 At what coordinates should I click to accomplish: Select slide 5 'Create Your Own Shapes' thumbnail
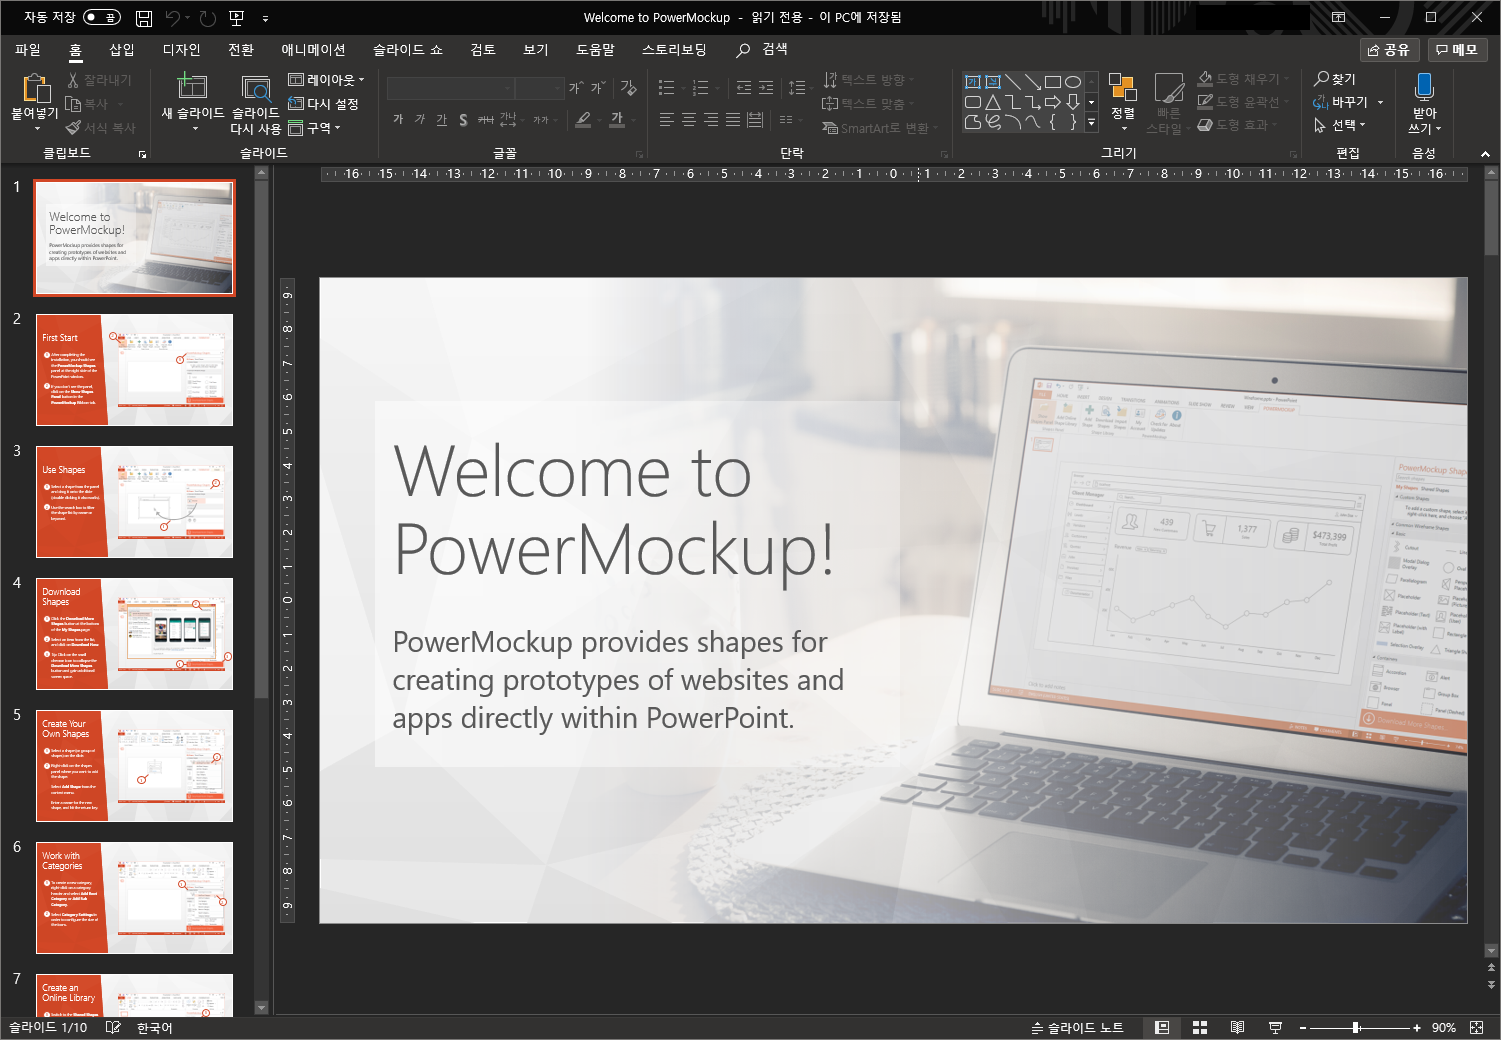[135, 766]
